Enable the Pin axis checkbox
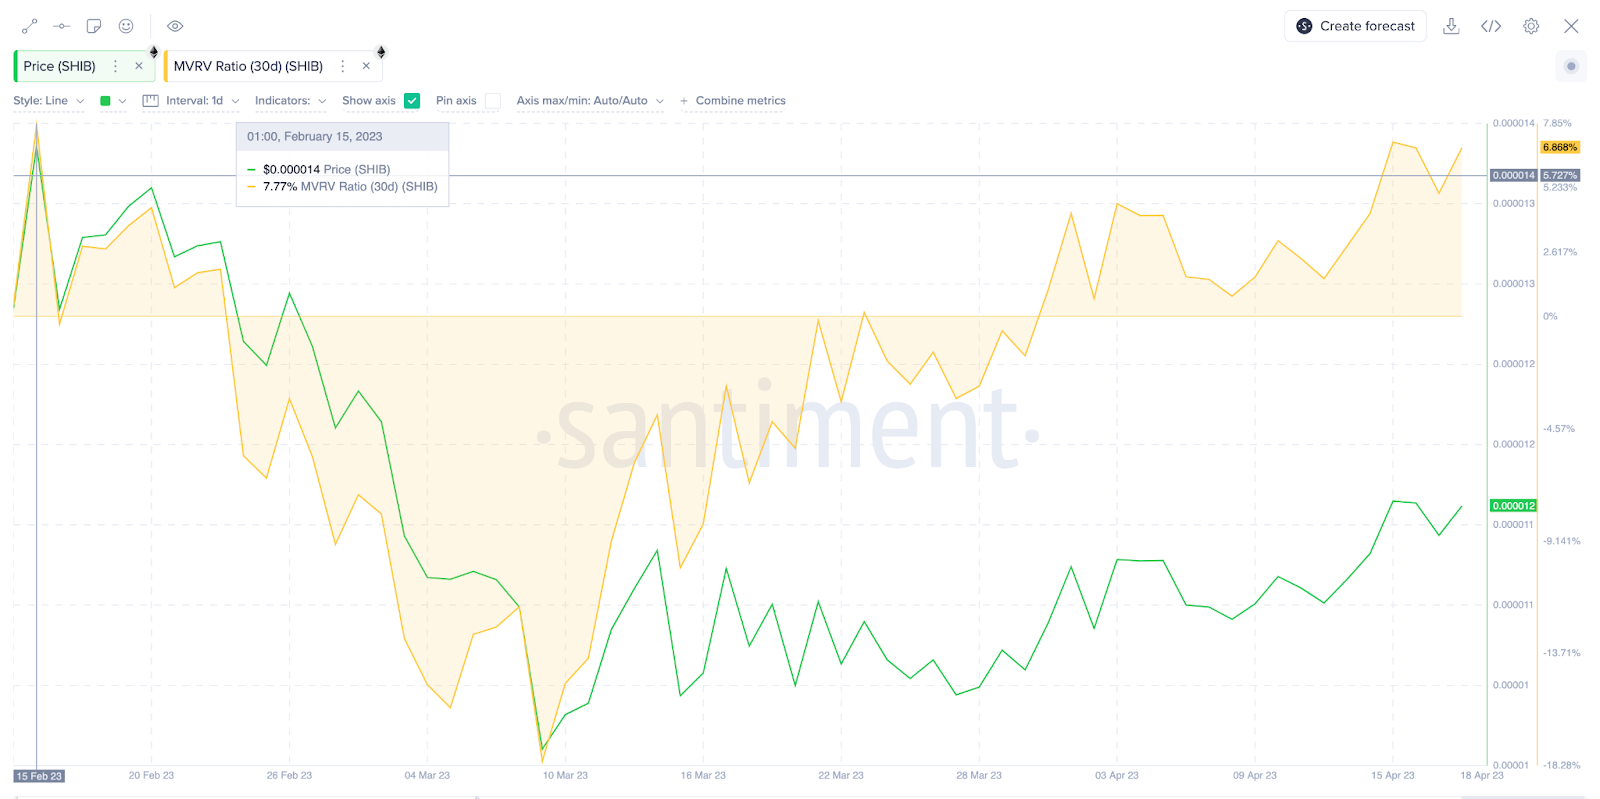 point(493,101)
